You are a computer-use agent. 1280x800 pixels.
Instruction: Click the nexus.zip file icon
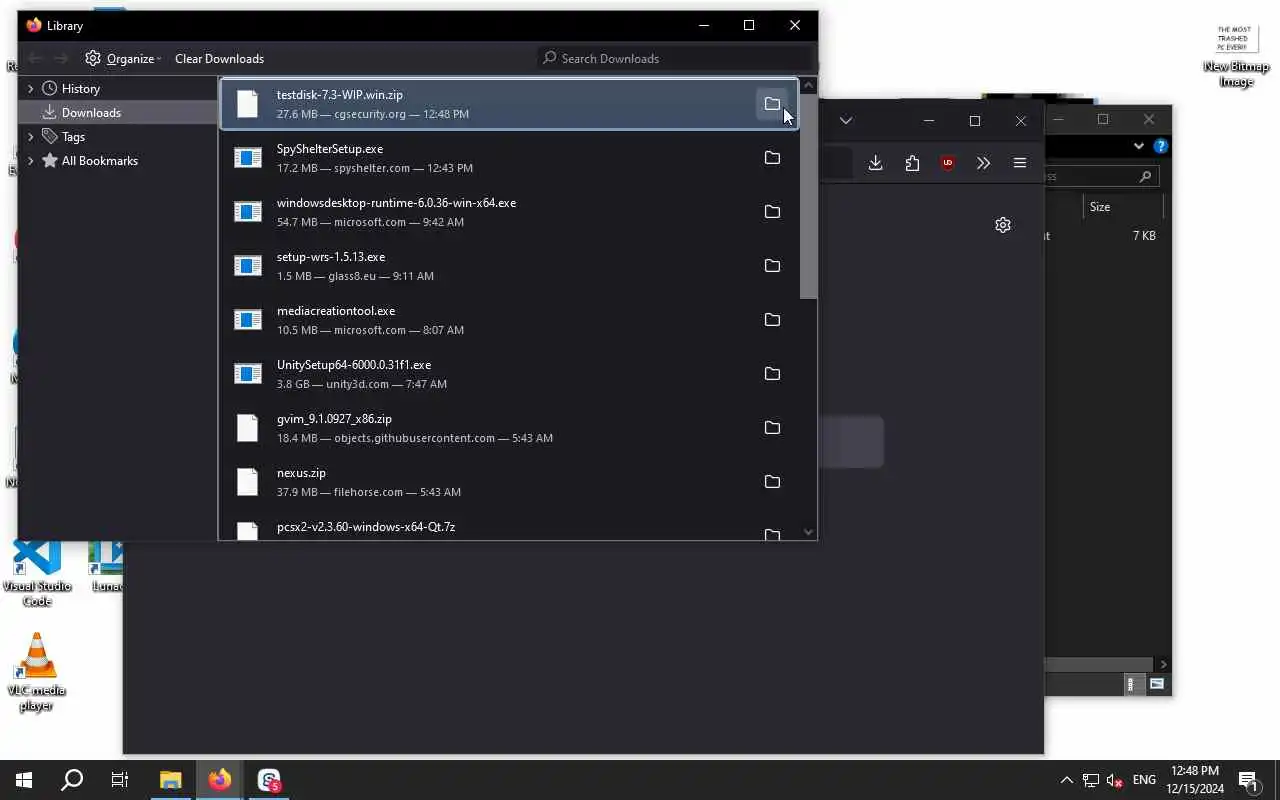[247, 482]
